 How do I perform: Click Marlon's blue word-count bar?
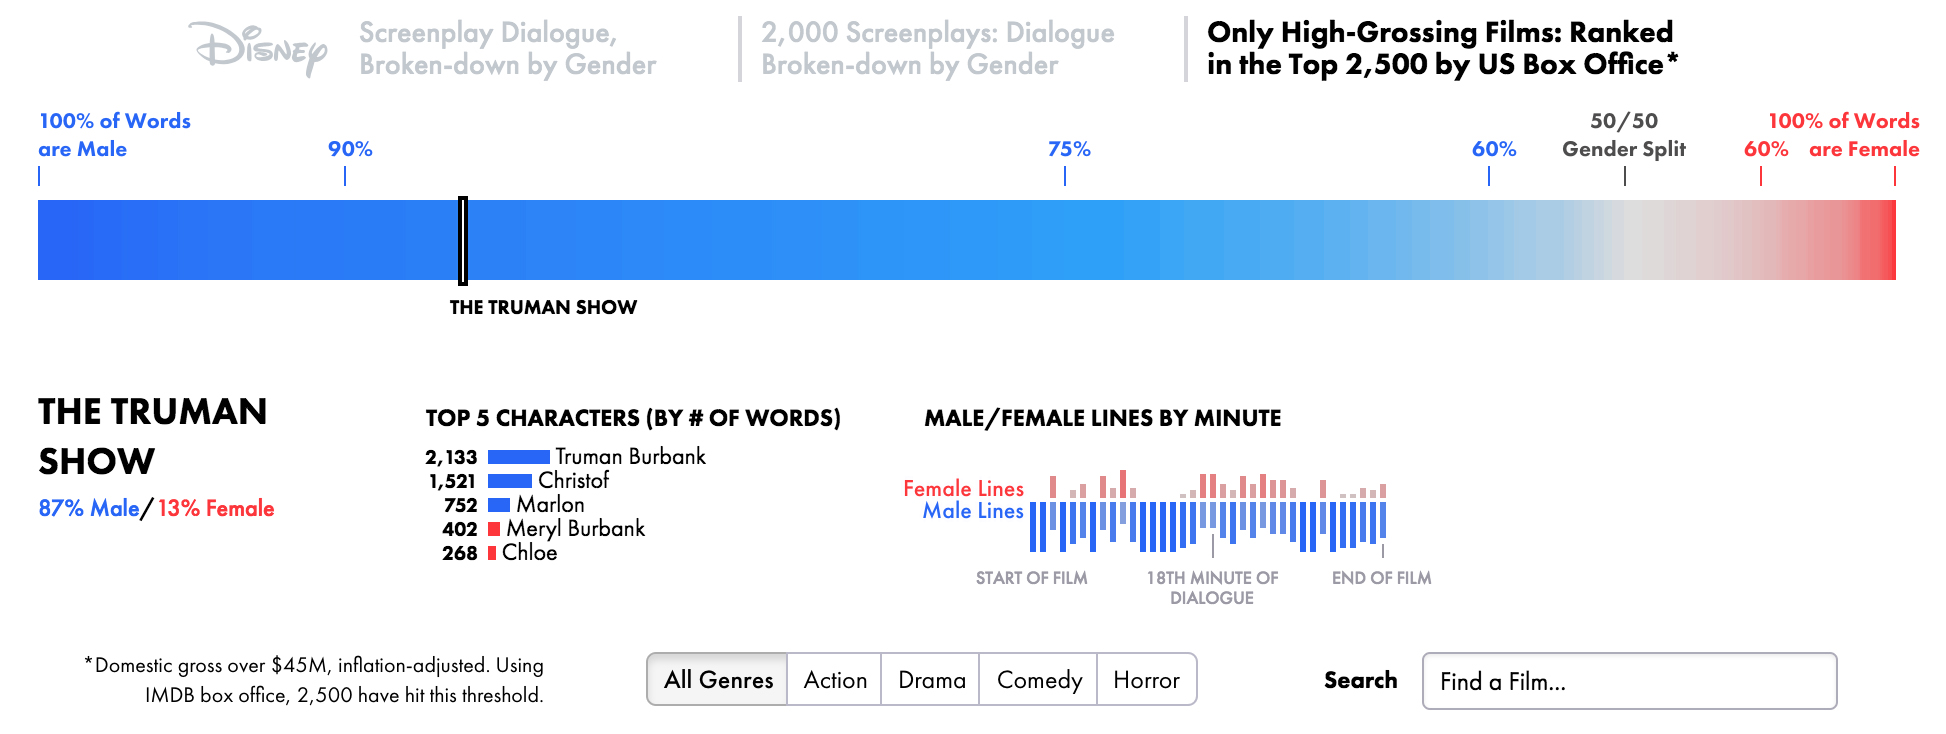coord(499,505)
